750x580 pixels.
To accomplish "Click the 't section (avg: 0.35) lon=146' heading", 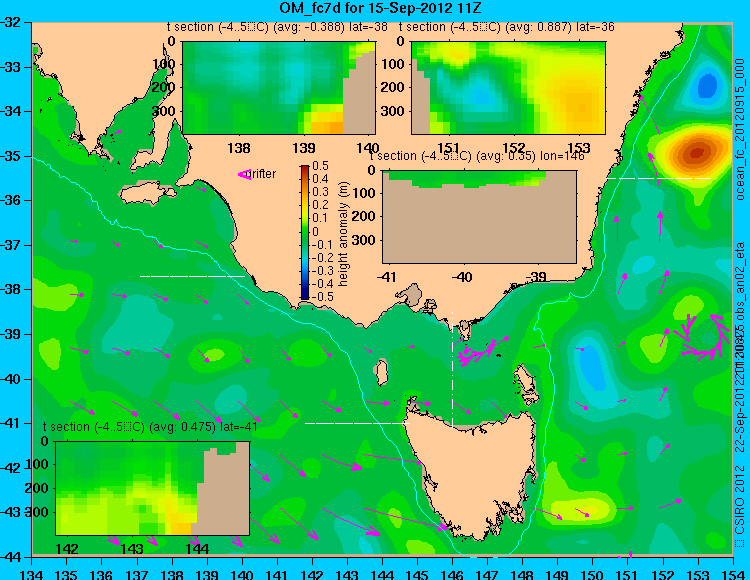I will [477, 156].
